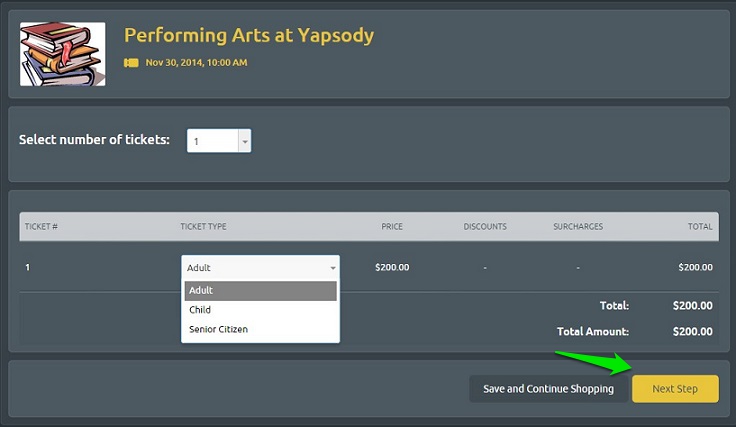Click the DISCOUNTS column header
The height and width of the screenshot is (427, 736).
pyautogui.click(x=485, y=226)
